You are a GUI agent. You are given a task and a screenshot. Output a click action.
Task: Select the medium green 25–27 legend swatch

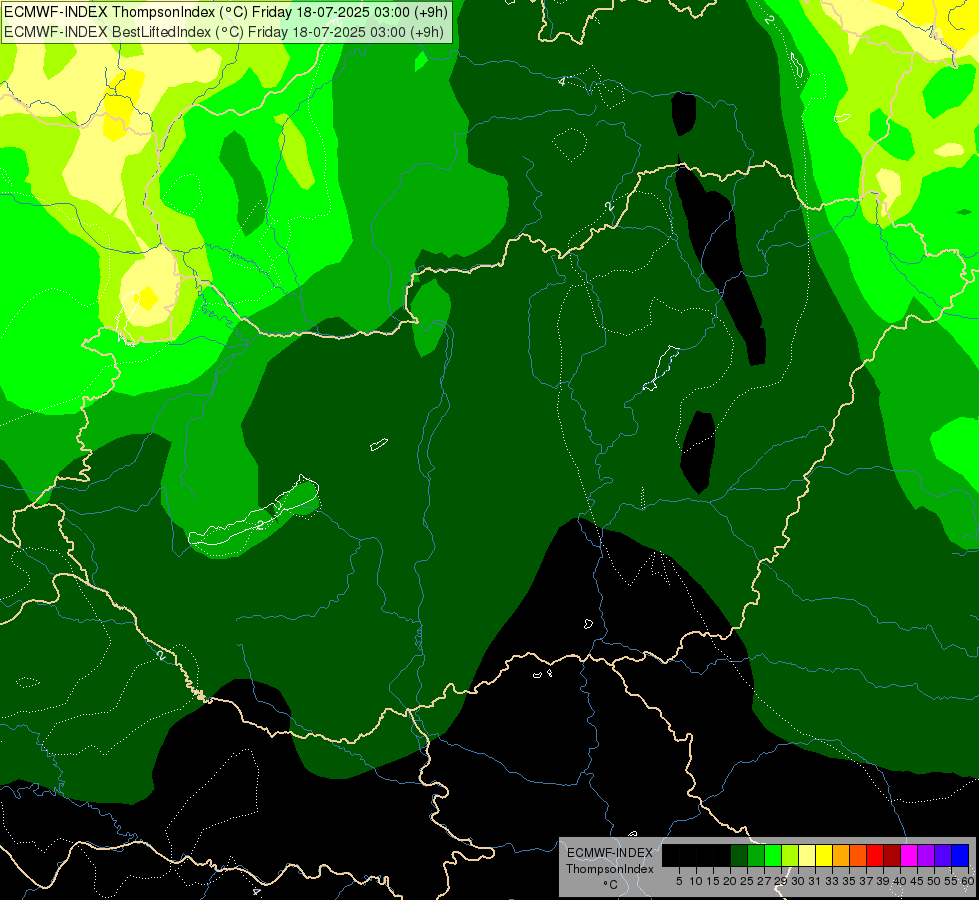[x=756, y=855]
